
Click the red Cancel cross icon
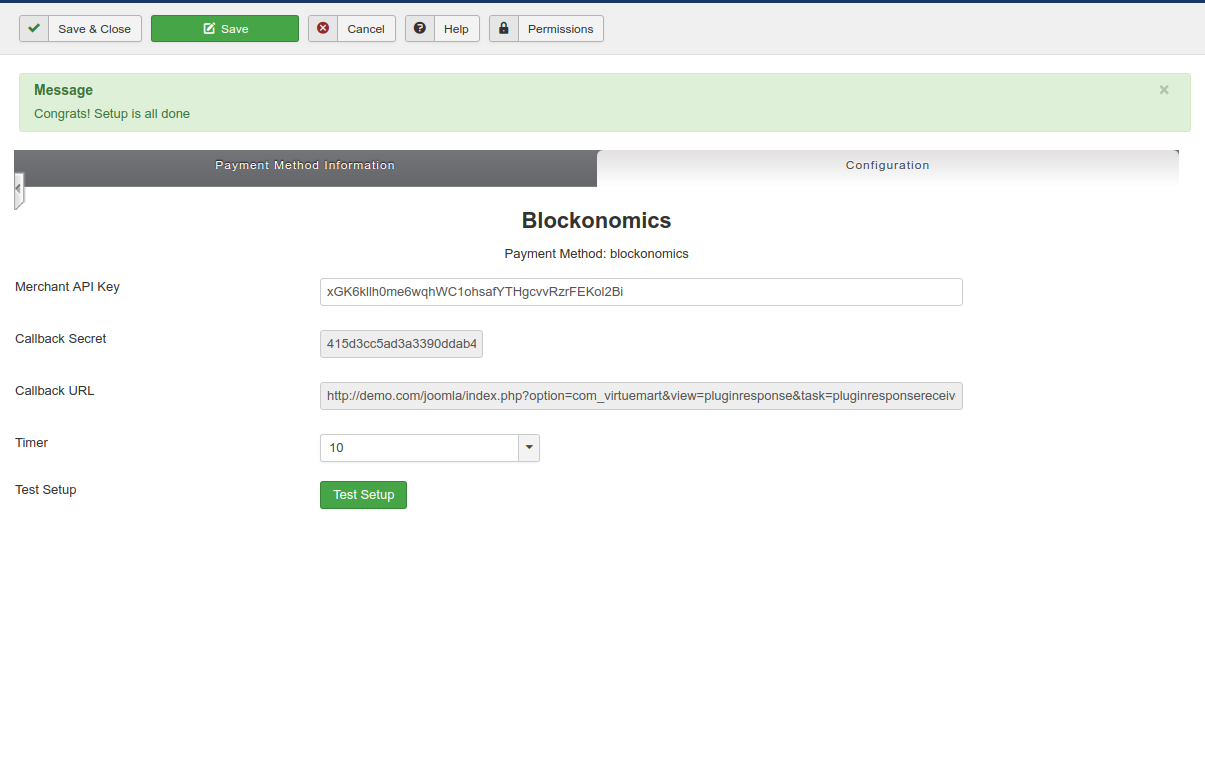click(x=323, y=29)
